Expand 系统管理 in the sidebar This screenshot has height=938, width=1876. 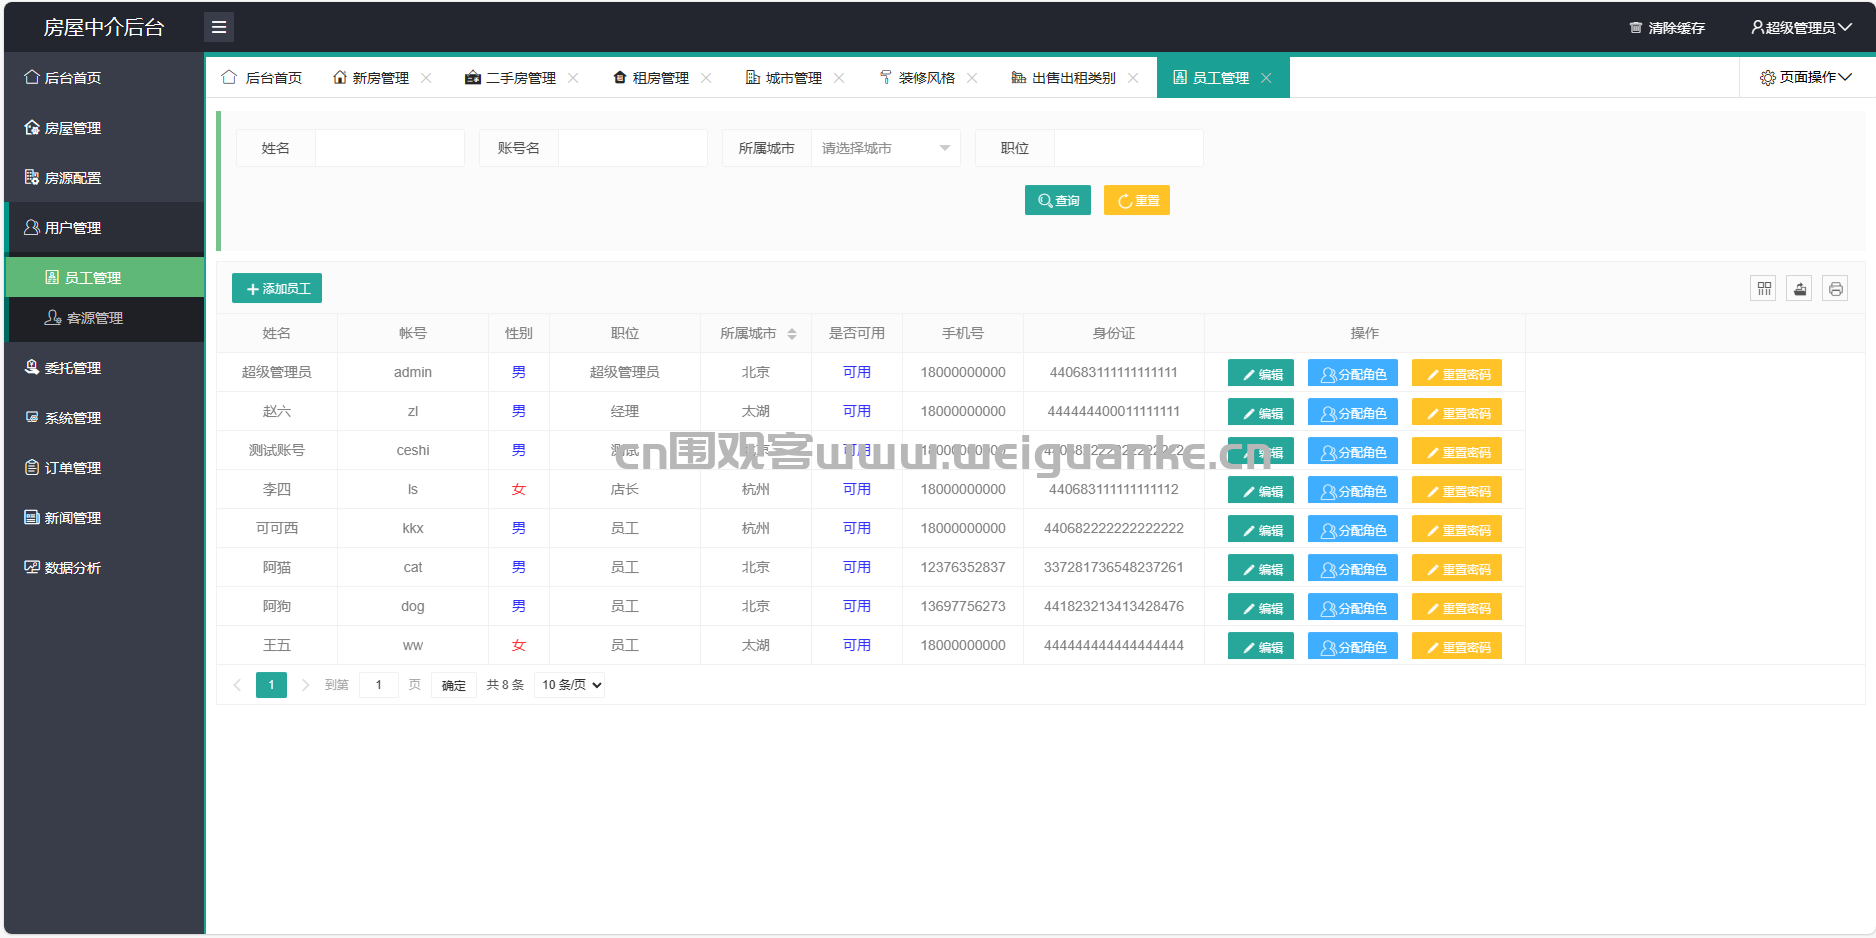coord(105,418)
